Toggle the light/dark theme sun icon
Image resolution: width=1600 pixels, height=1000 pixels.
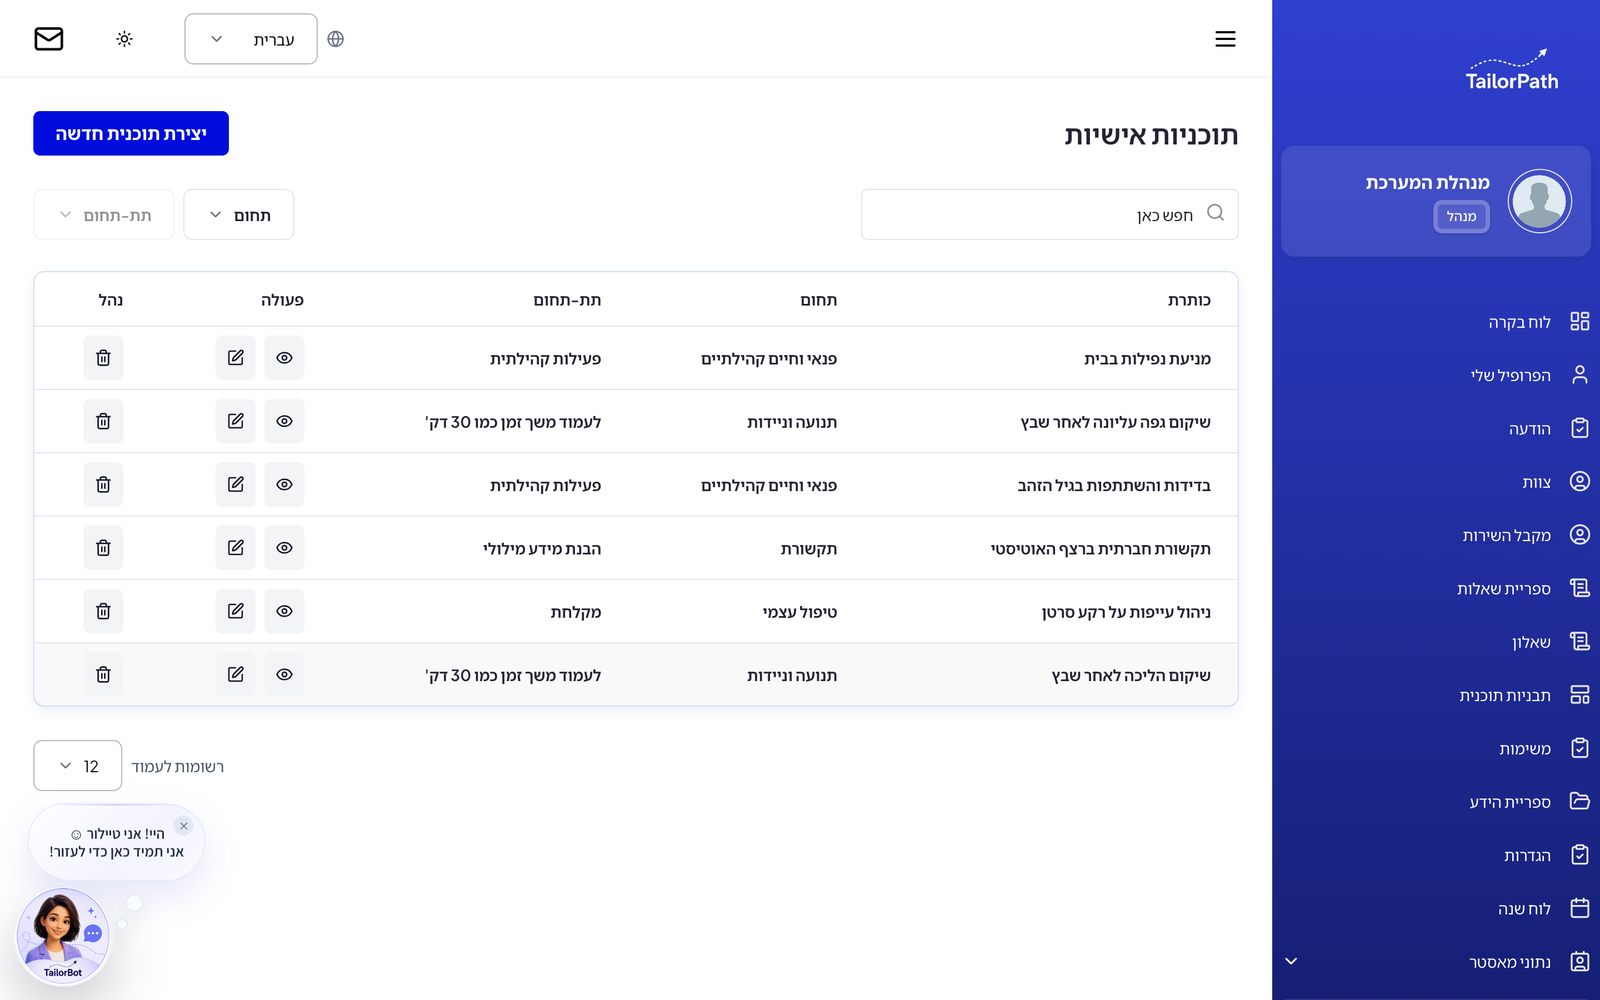click(124, 39)
